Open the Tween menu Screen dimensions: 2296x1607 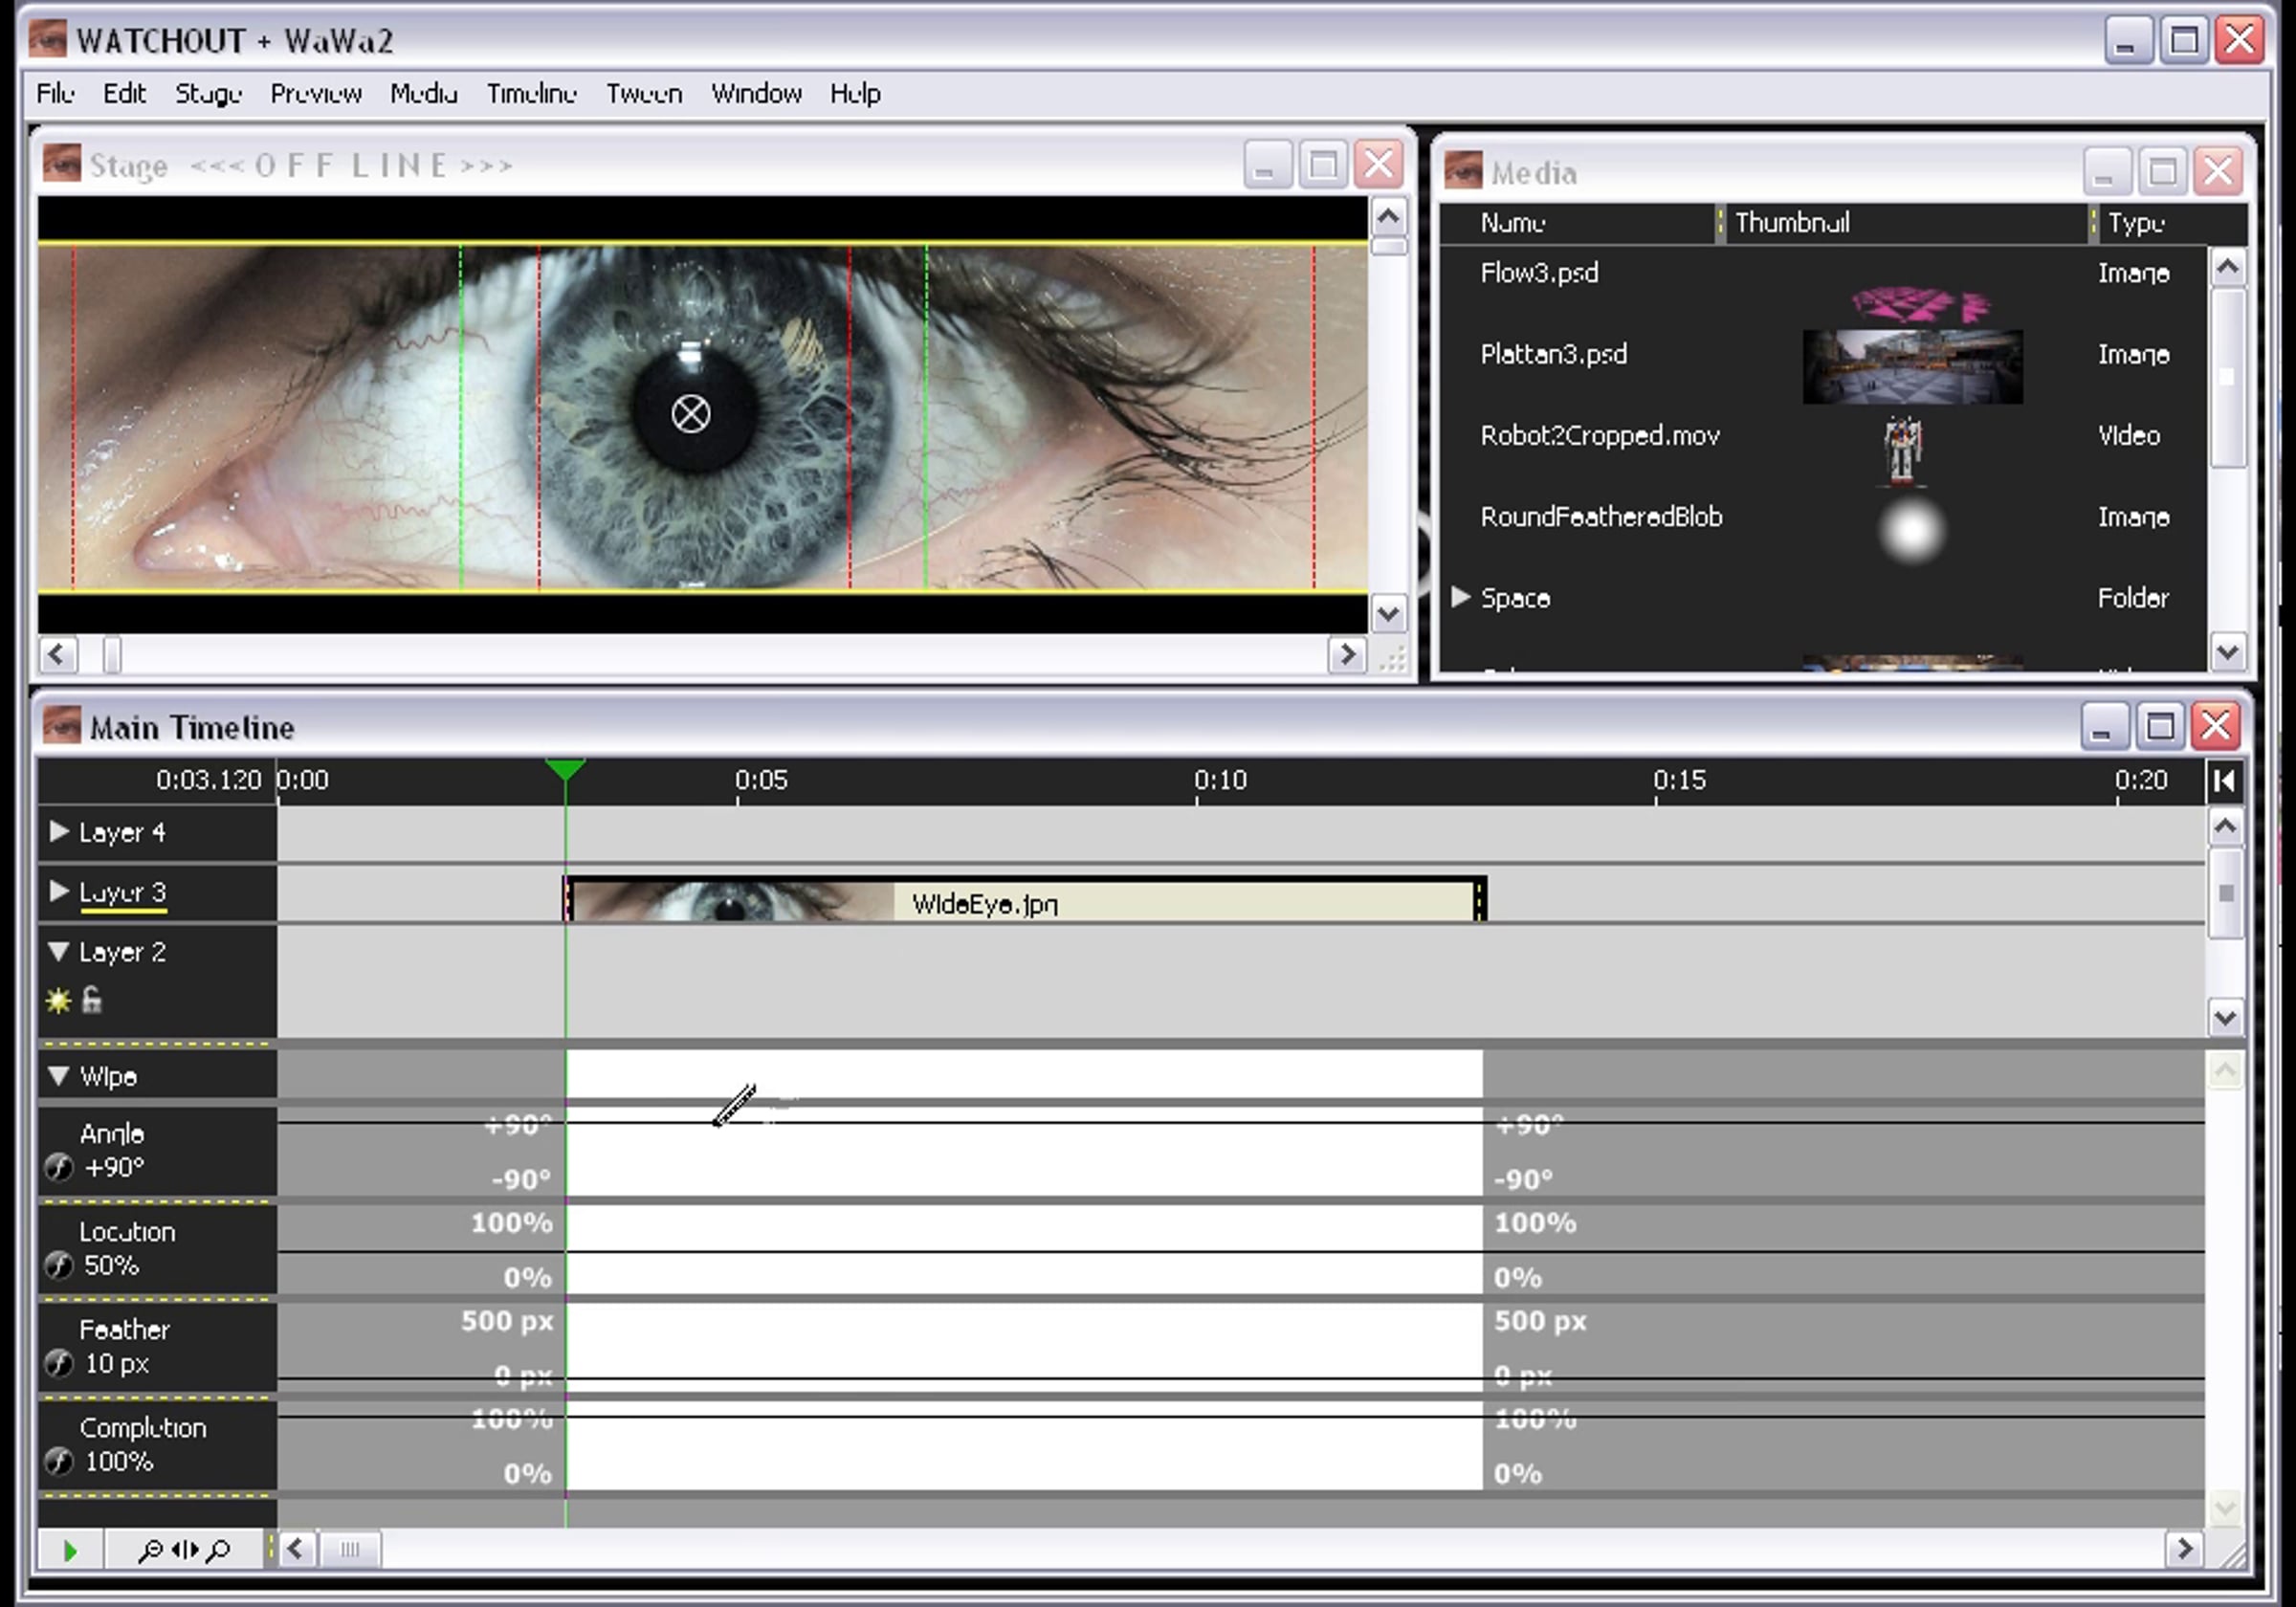tap(644, 94)
